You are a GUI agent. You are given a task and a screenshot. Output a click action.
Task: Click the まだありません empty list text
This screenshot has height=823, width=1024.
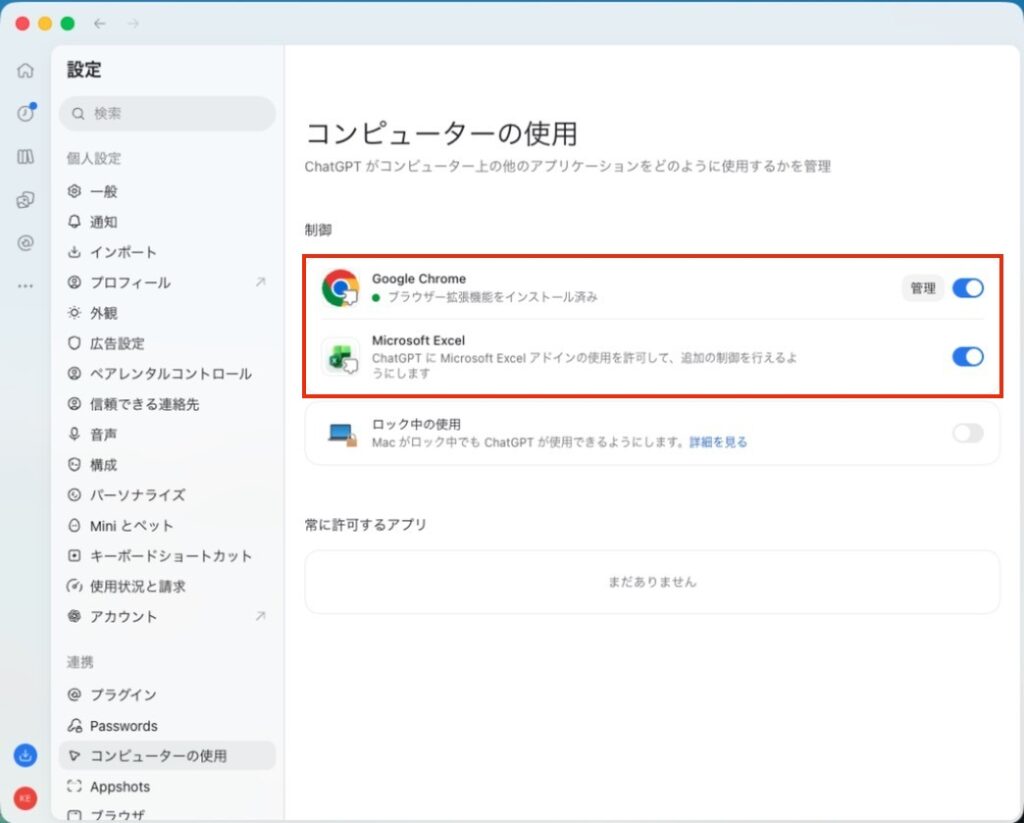coord(652,581)
